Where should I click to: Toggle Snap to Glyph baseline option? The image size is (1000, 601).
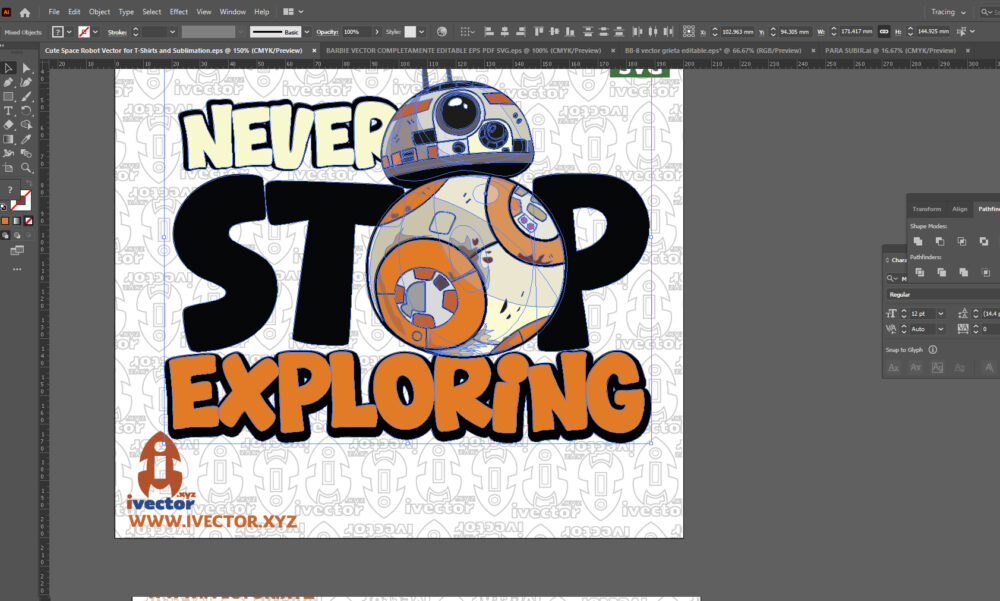[894, 367]
